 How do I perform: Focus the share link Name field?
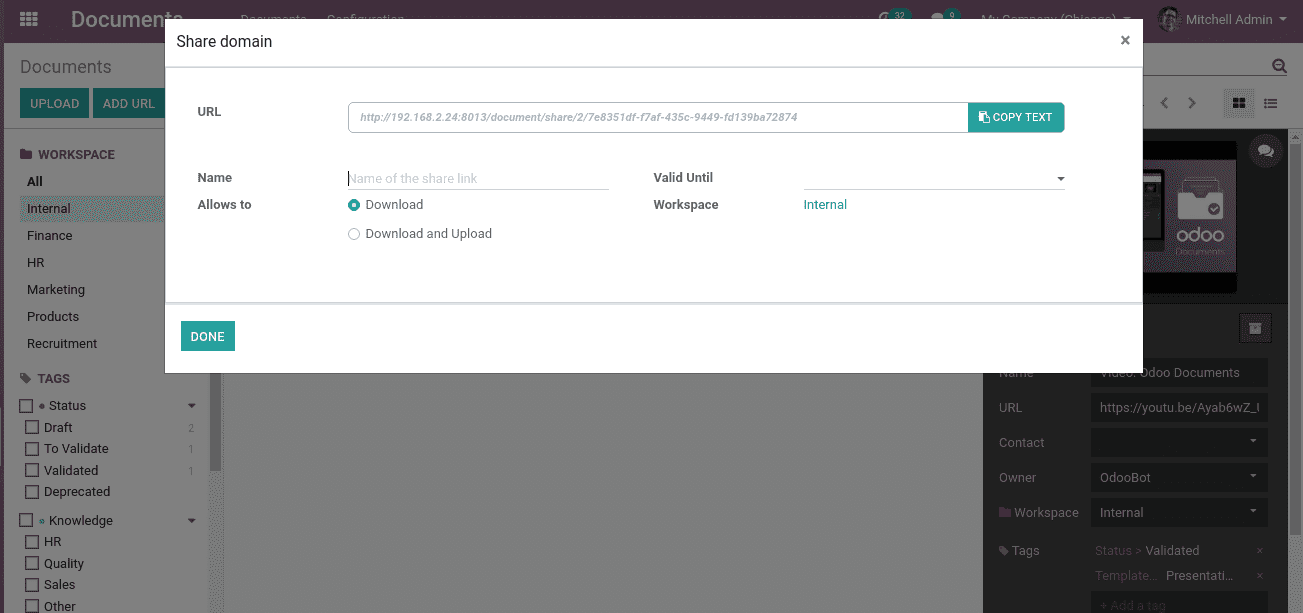click(478, 178)
